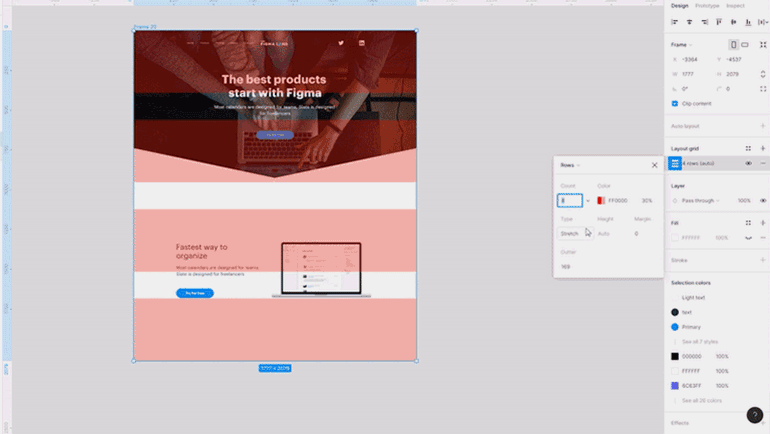
Task: Open the Pass through blend mode dropdown
Action: (x=701, y=200)
